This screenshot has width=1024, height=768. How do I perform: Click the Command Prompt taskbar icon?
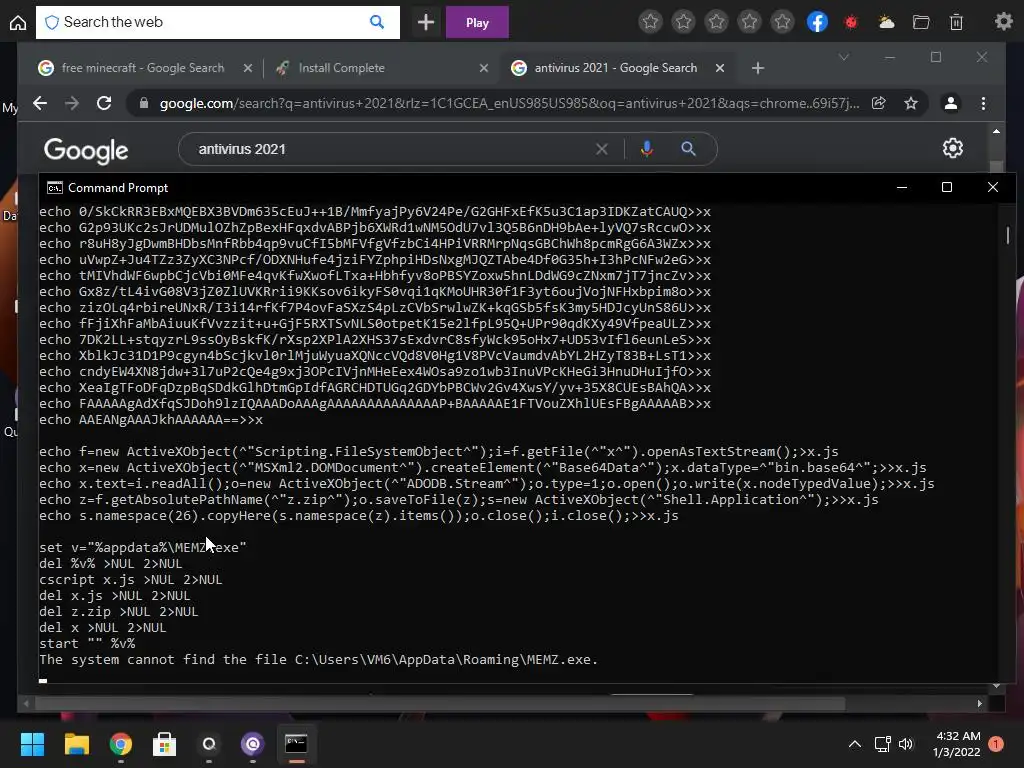click(x=296, y=744)
